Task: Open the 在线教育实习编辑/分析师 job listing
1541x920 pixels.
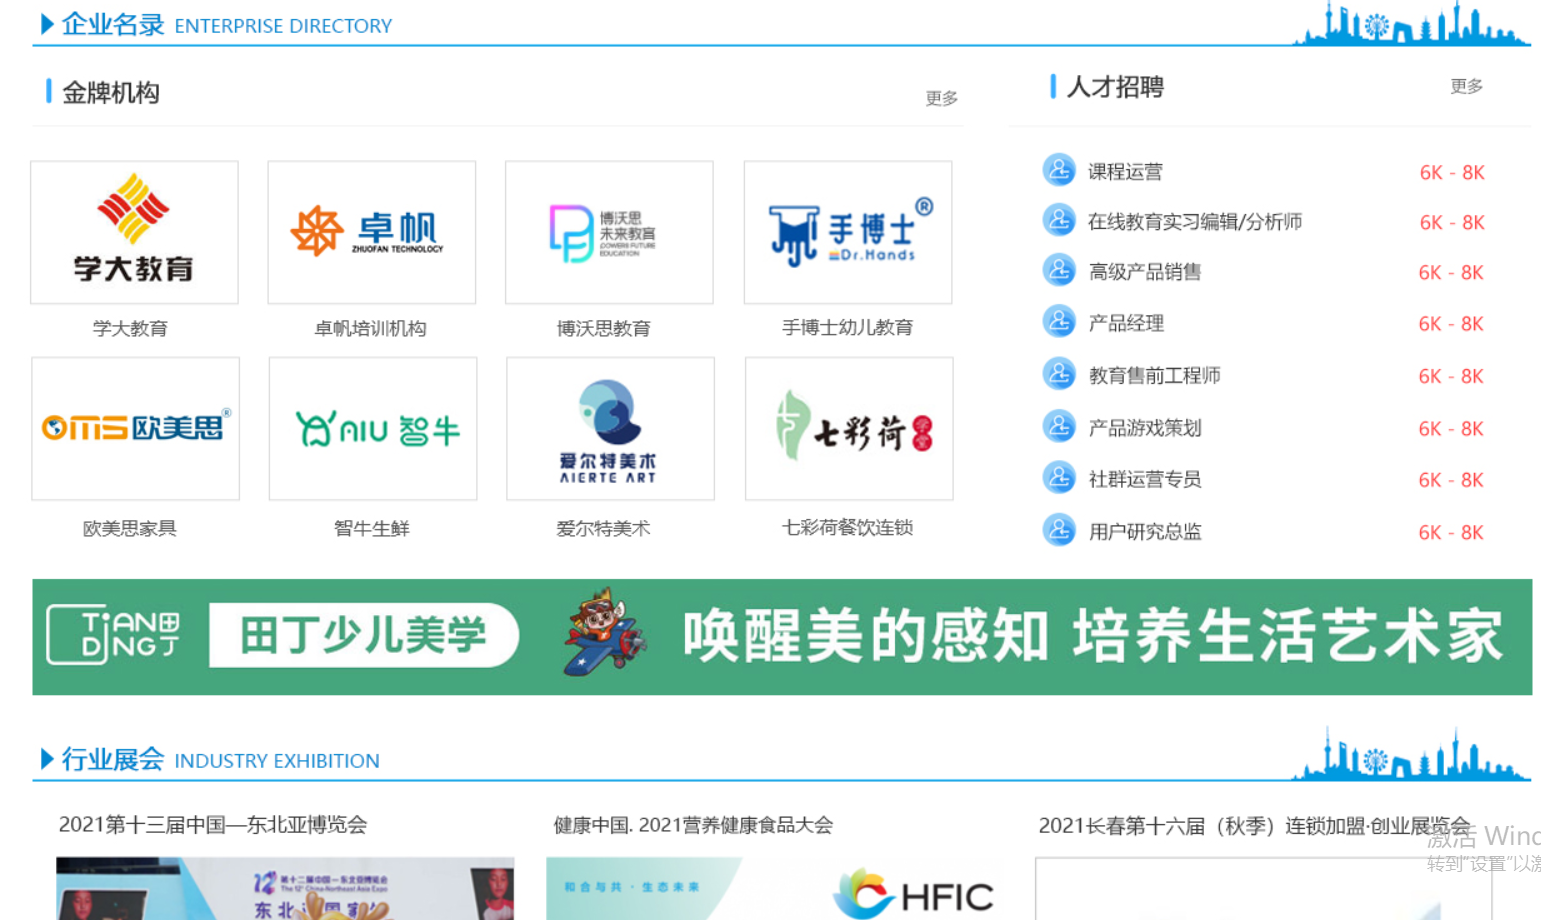Action: 1194,222
